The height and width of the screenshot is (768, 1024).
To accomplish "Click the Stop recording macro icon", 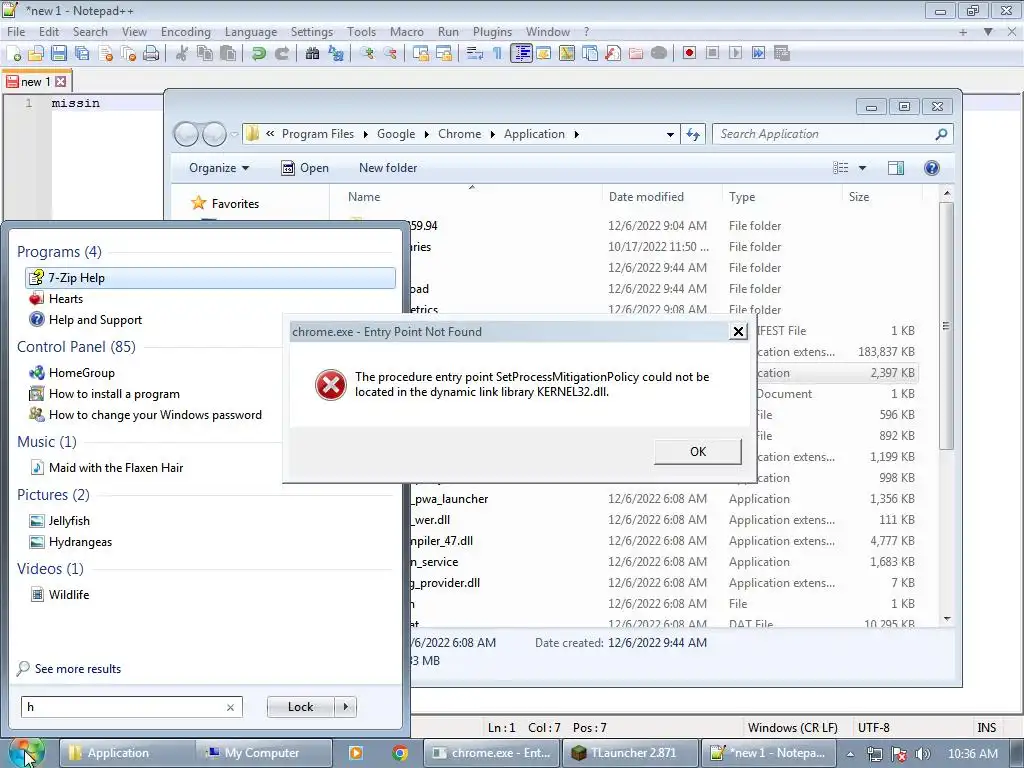I will 712,53.
